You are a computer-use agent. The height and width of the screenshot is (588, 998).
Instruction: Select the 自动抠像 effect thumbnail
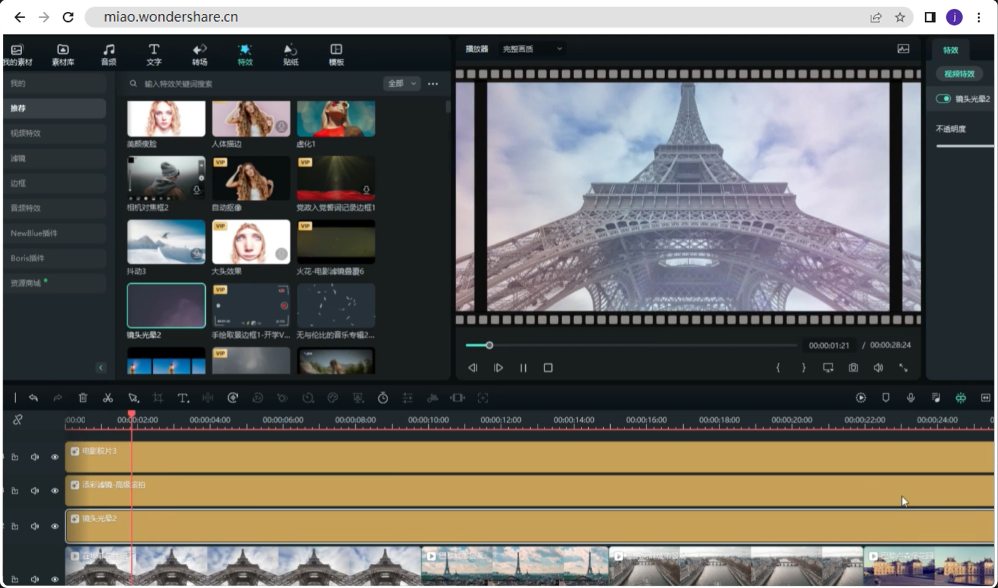[x=251, y=178]
